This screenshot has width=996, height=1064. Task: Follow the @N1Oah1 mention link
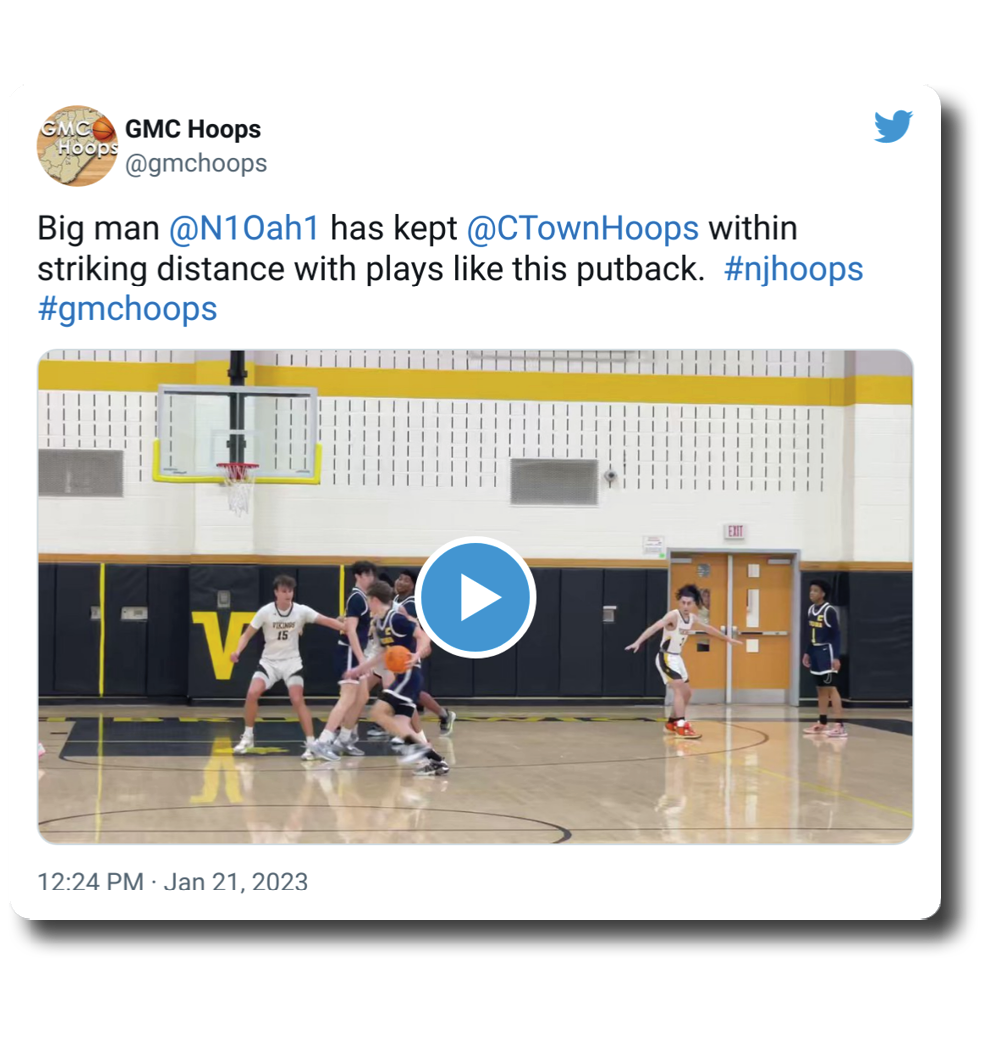tap(244, 228)
